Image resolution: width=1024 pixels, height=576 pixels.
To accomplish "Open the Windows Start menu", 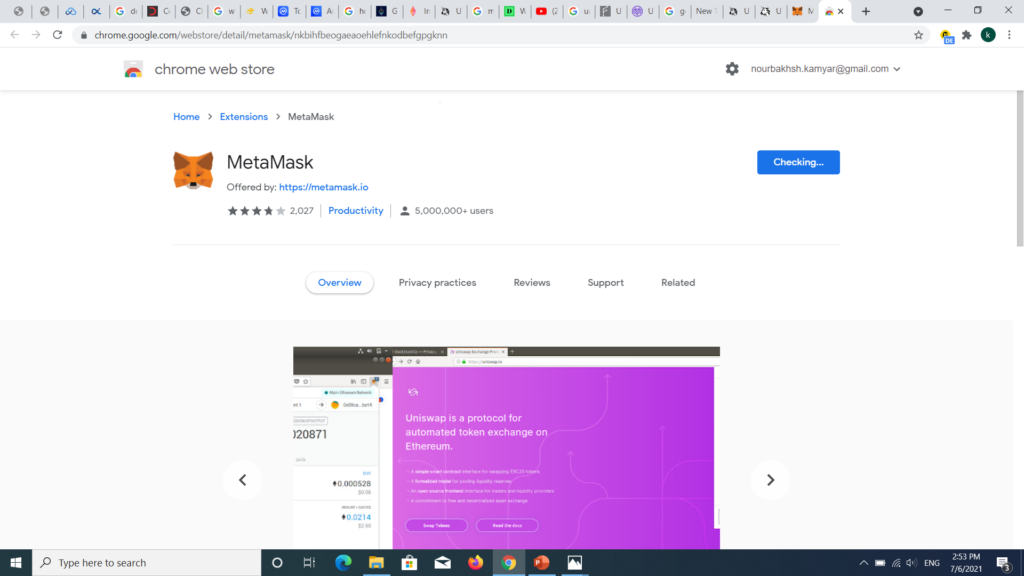I will point(16,562).
